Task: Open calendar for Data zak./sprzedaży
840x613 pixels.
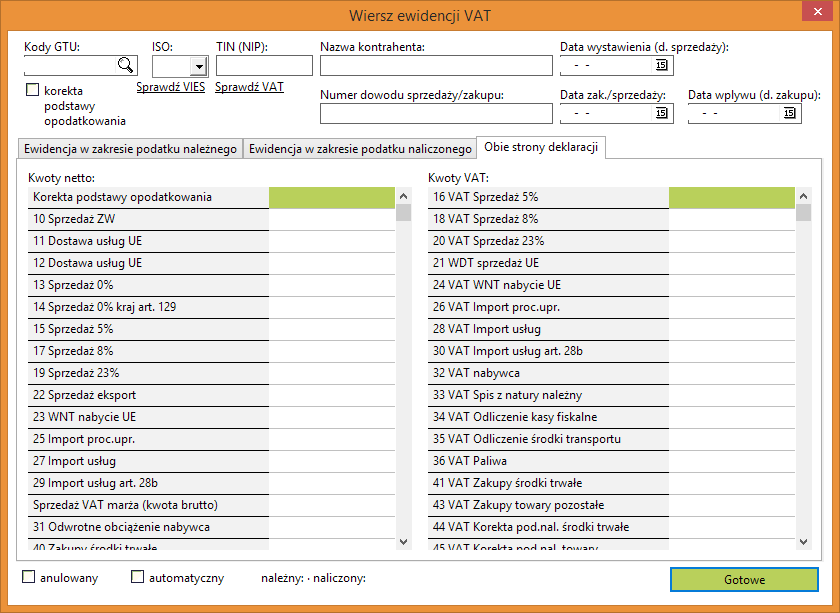Action: coord(662,113)
